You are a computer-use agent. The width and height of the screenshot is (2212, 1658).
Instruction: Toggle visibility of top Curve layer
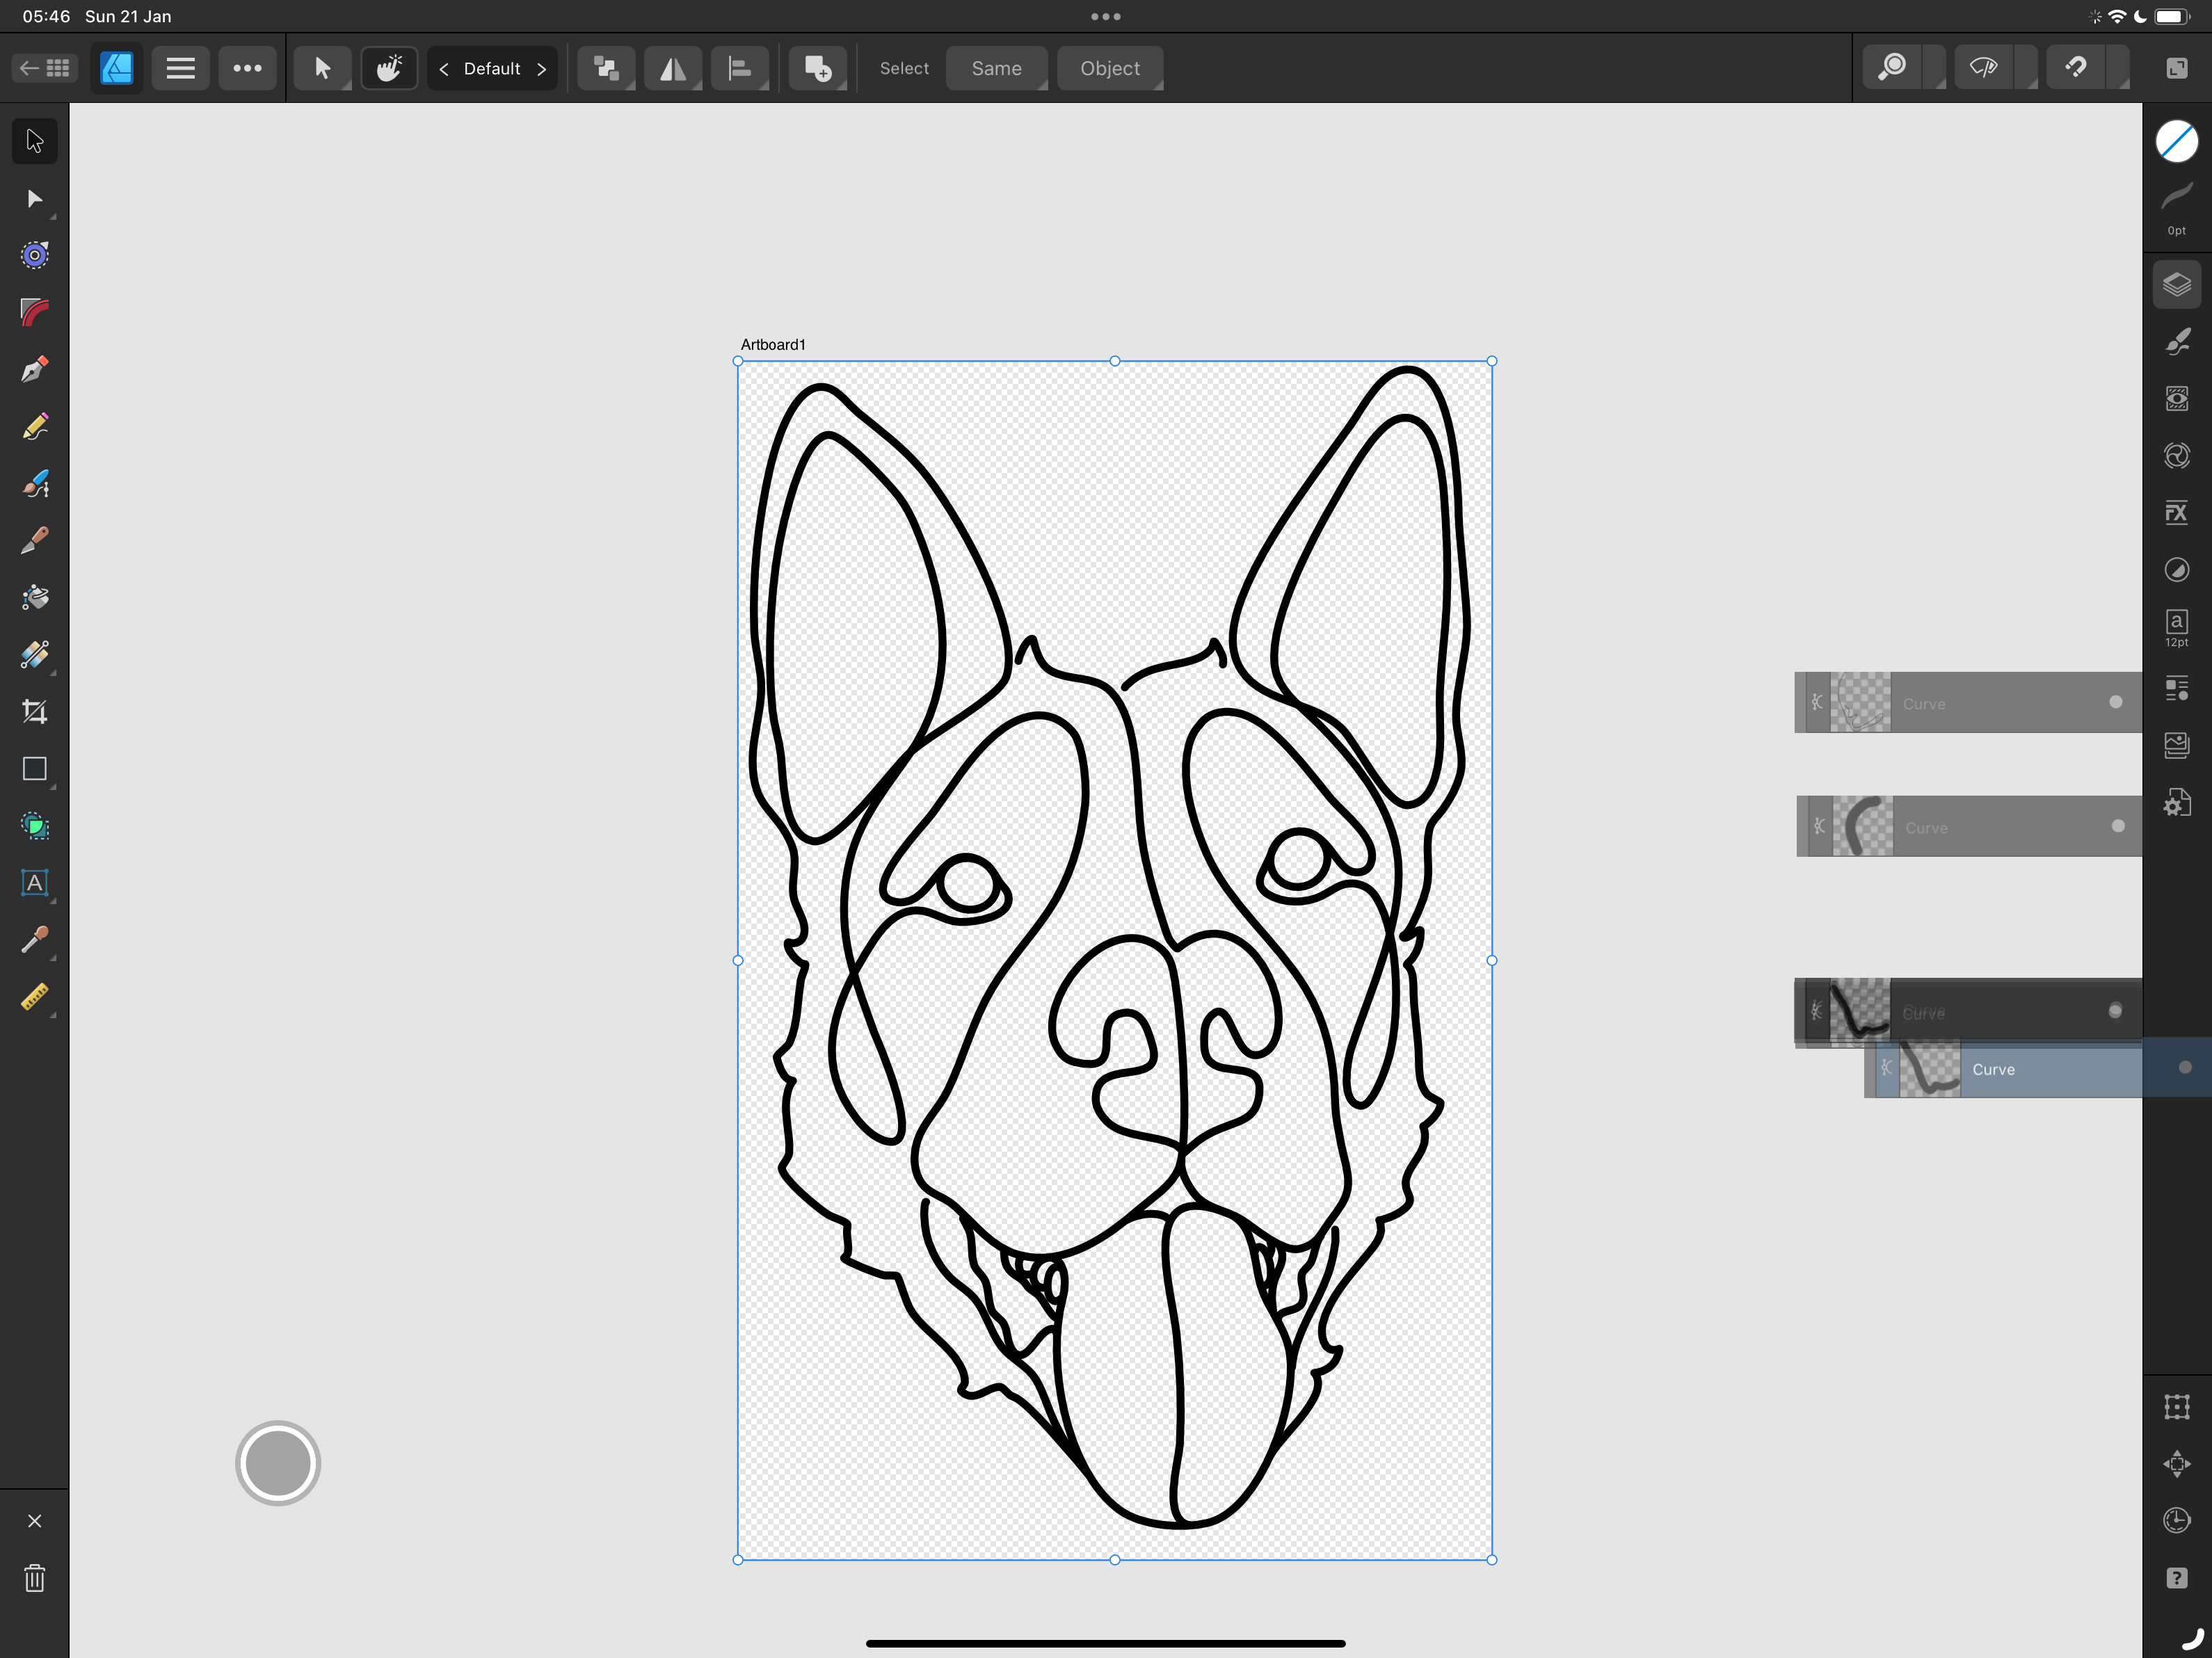point(2116,702)
